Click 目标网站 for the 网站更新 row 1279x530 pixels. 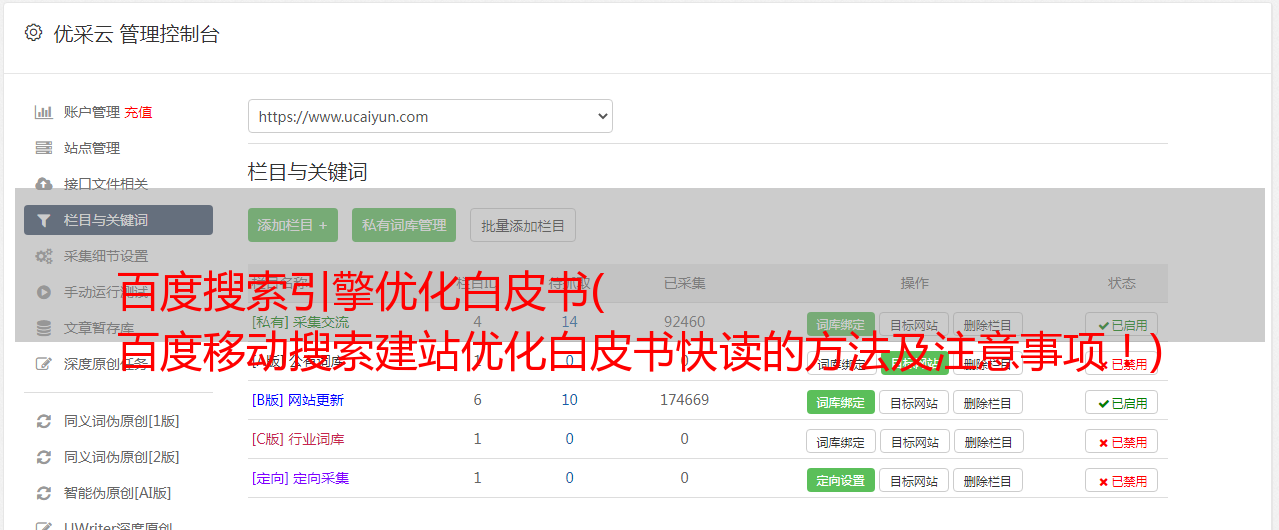[914, 402]
